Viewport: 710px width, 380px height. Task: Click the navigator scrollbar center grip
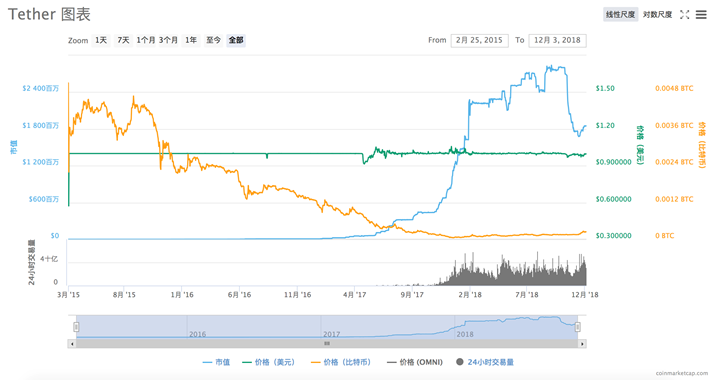(327, 344)
